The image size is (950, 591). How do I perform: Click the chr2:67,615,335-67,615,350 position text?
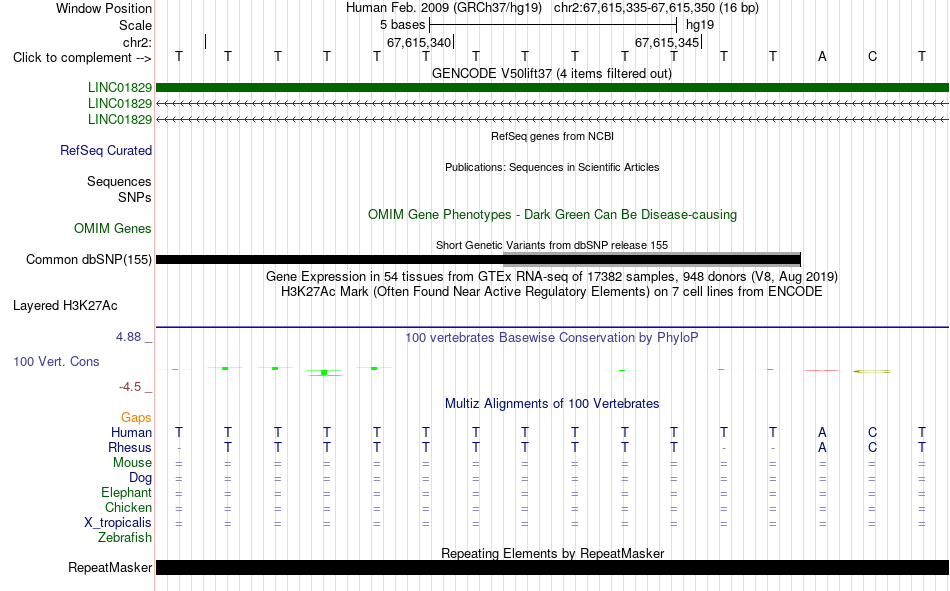coord(656,8)
